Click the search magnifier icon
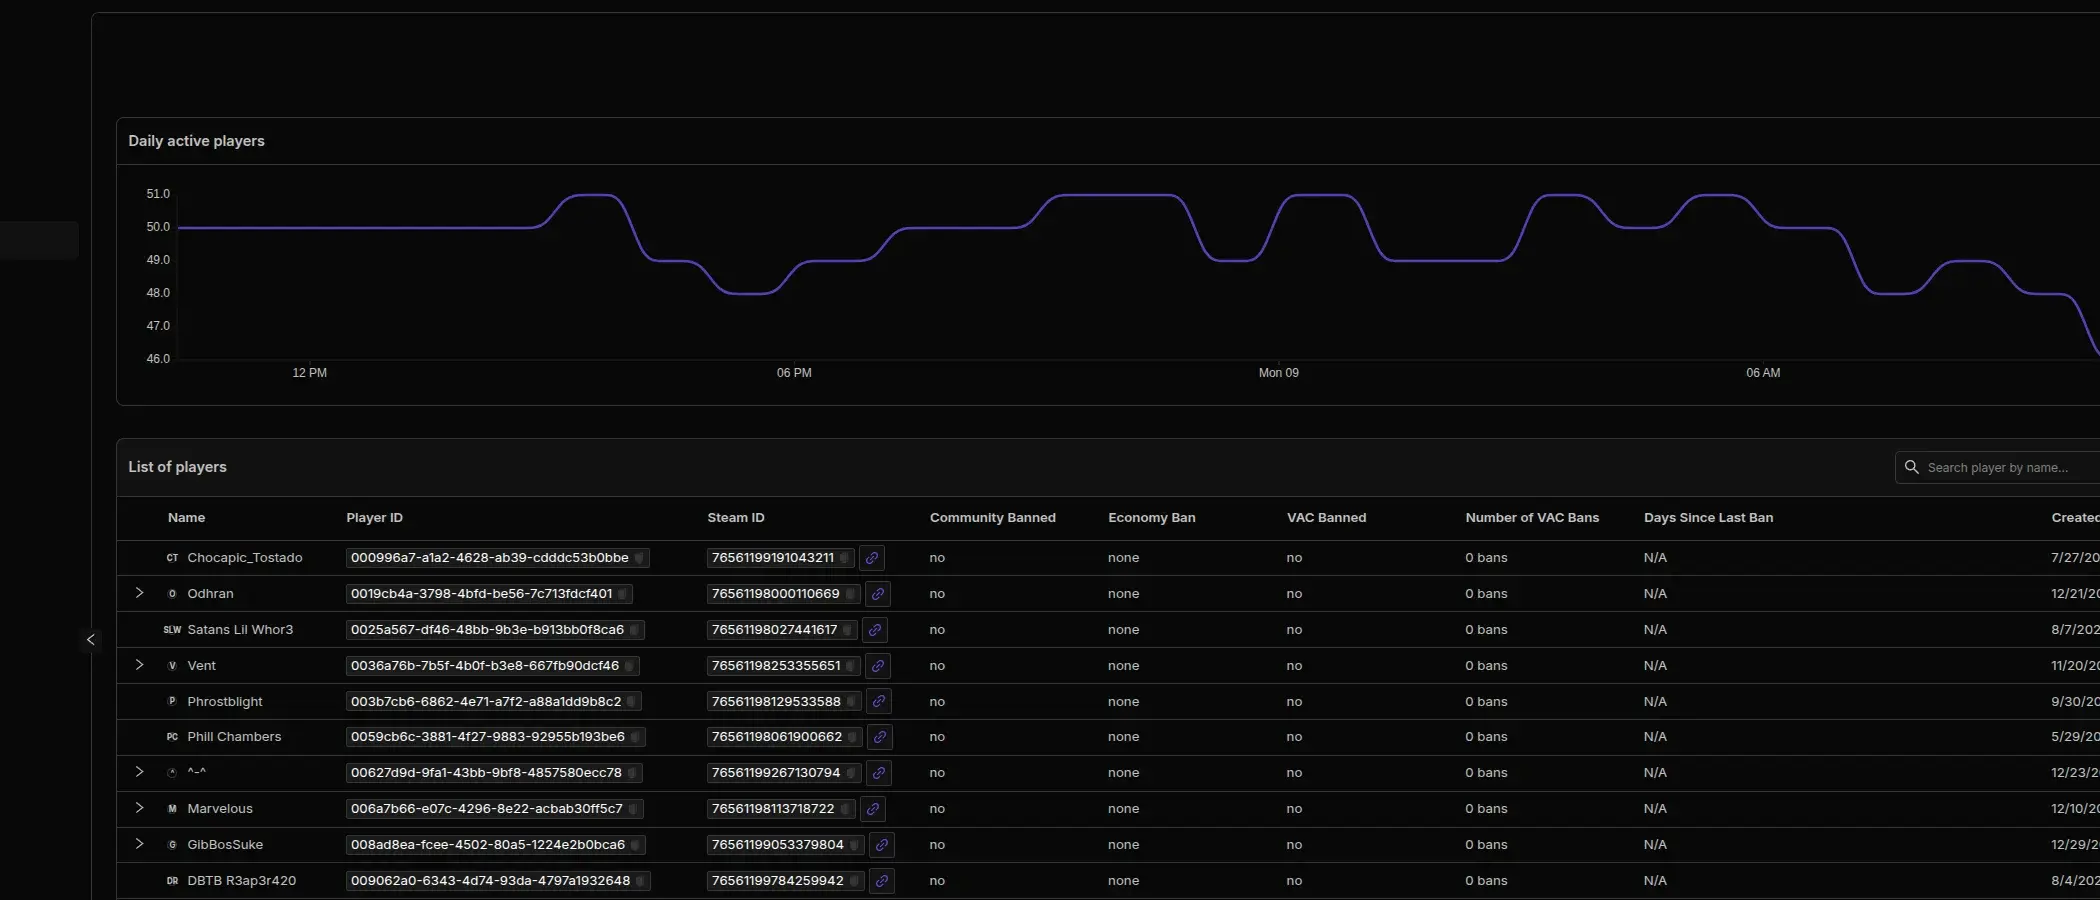 pos(1911,467)
